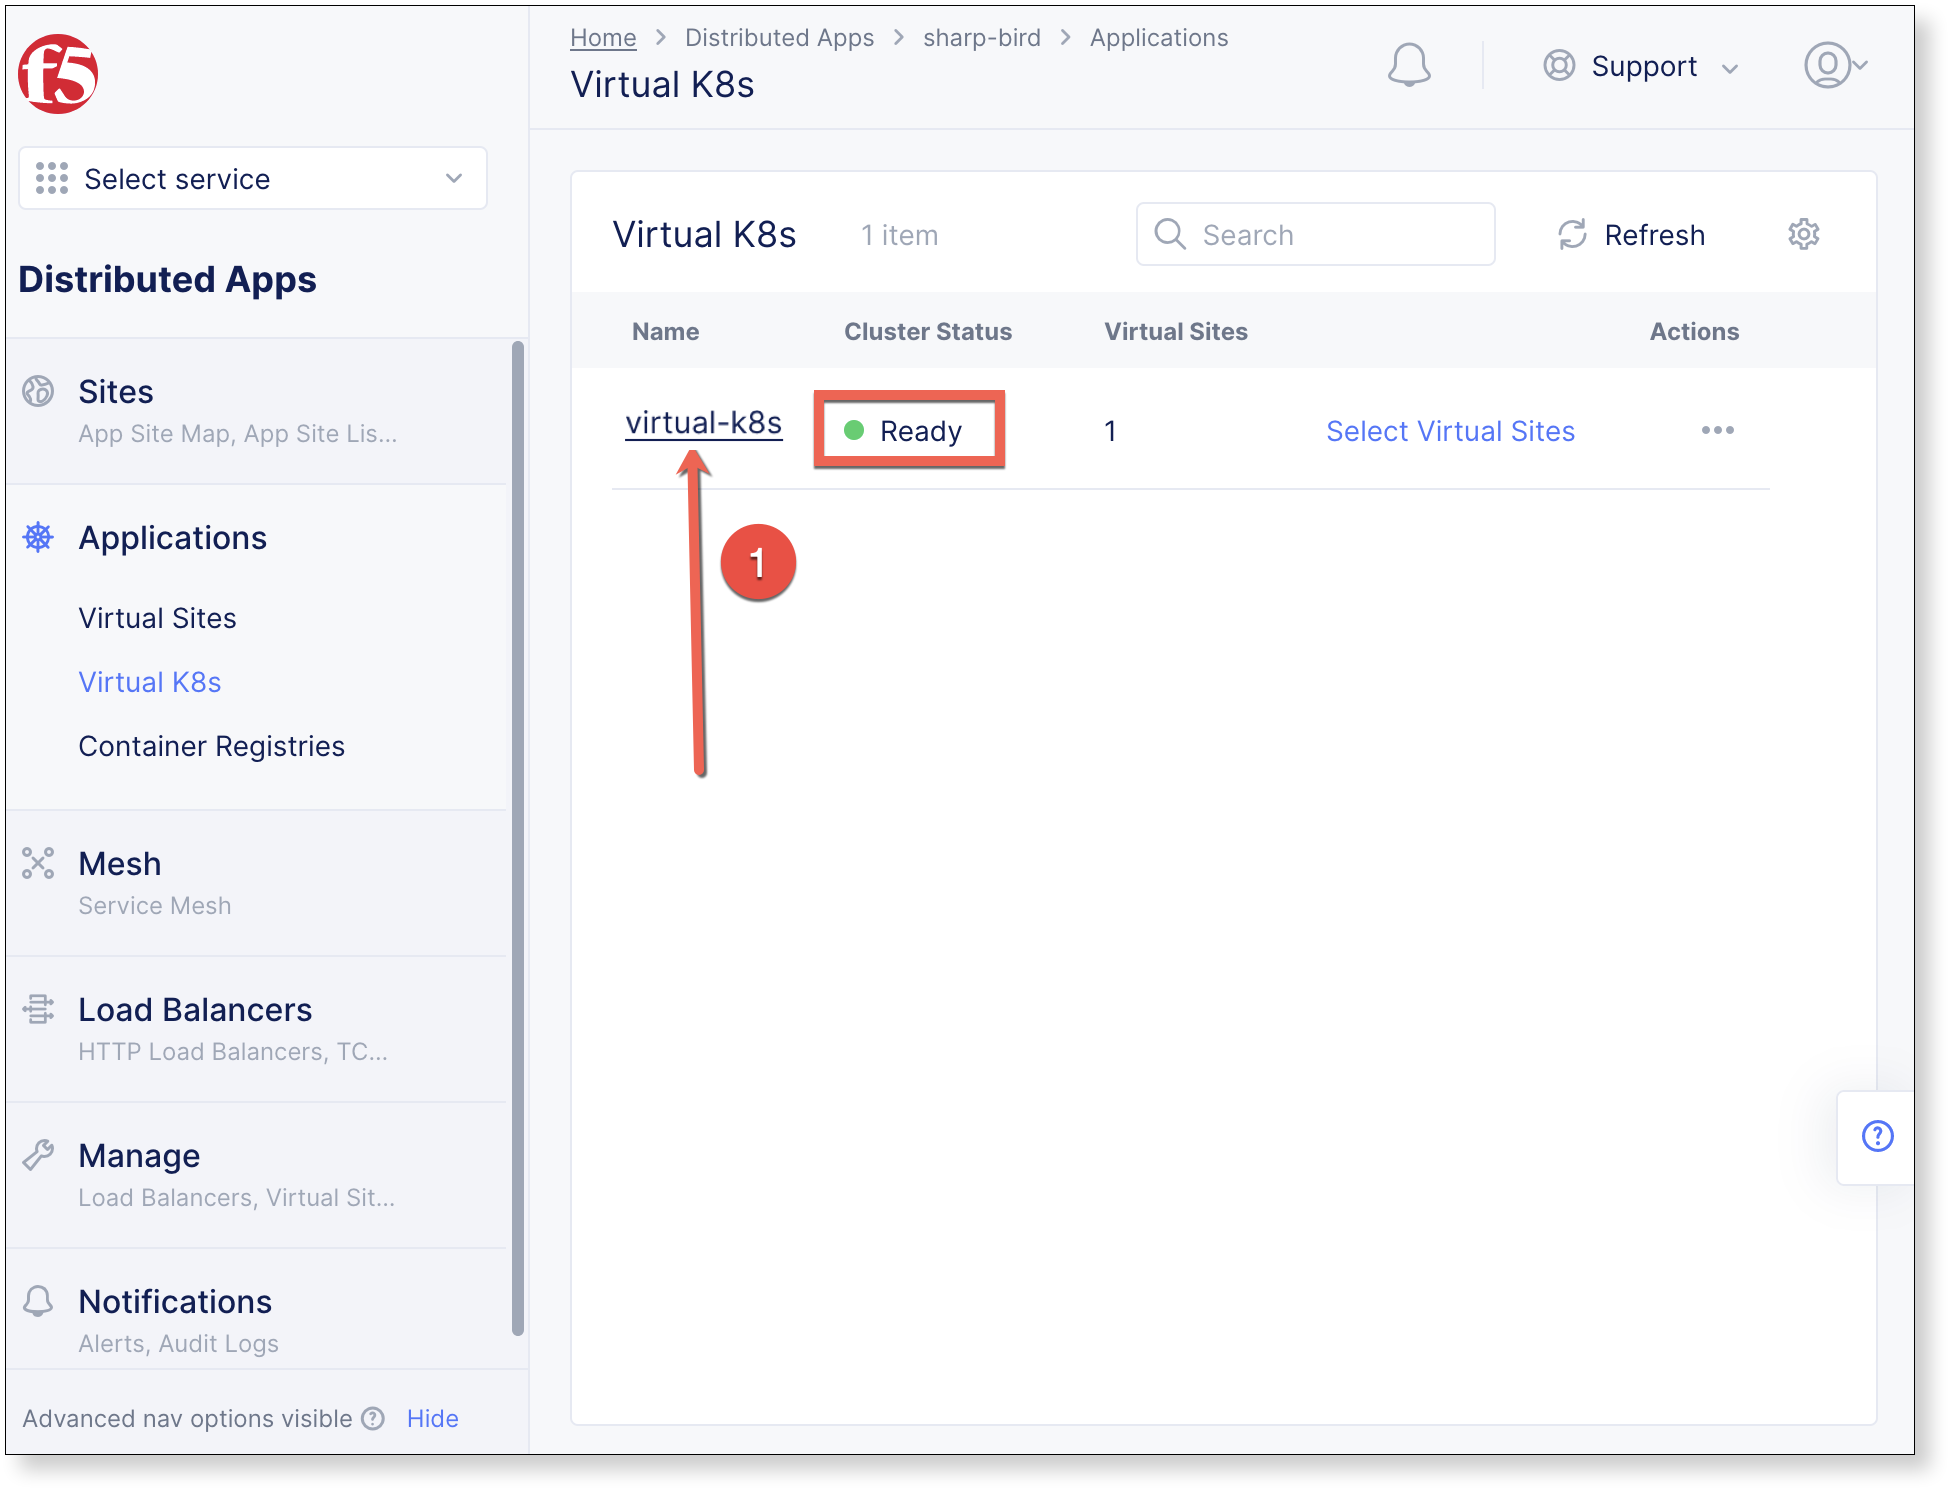Open Container Registries submenu item
Screen dimensions: 1950x1490
[211, 746]
